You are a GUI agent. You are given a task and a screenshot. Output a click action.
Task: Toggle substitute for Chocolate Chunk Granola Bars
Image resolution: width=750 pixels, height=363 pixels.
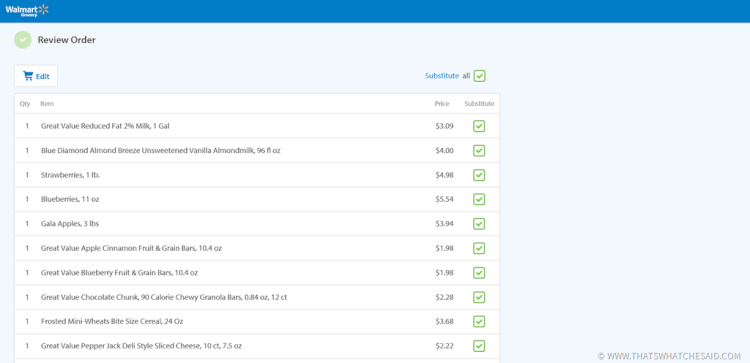click(x=479, y=297)
